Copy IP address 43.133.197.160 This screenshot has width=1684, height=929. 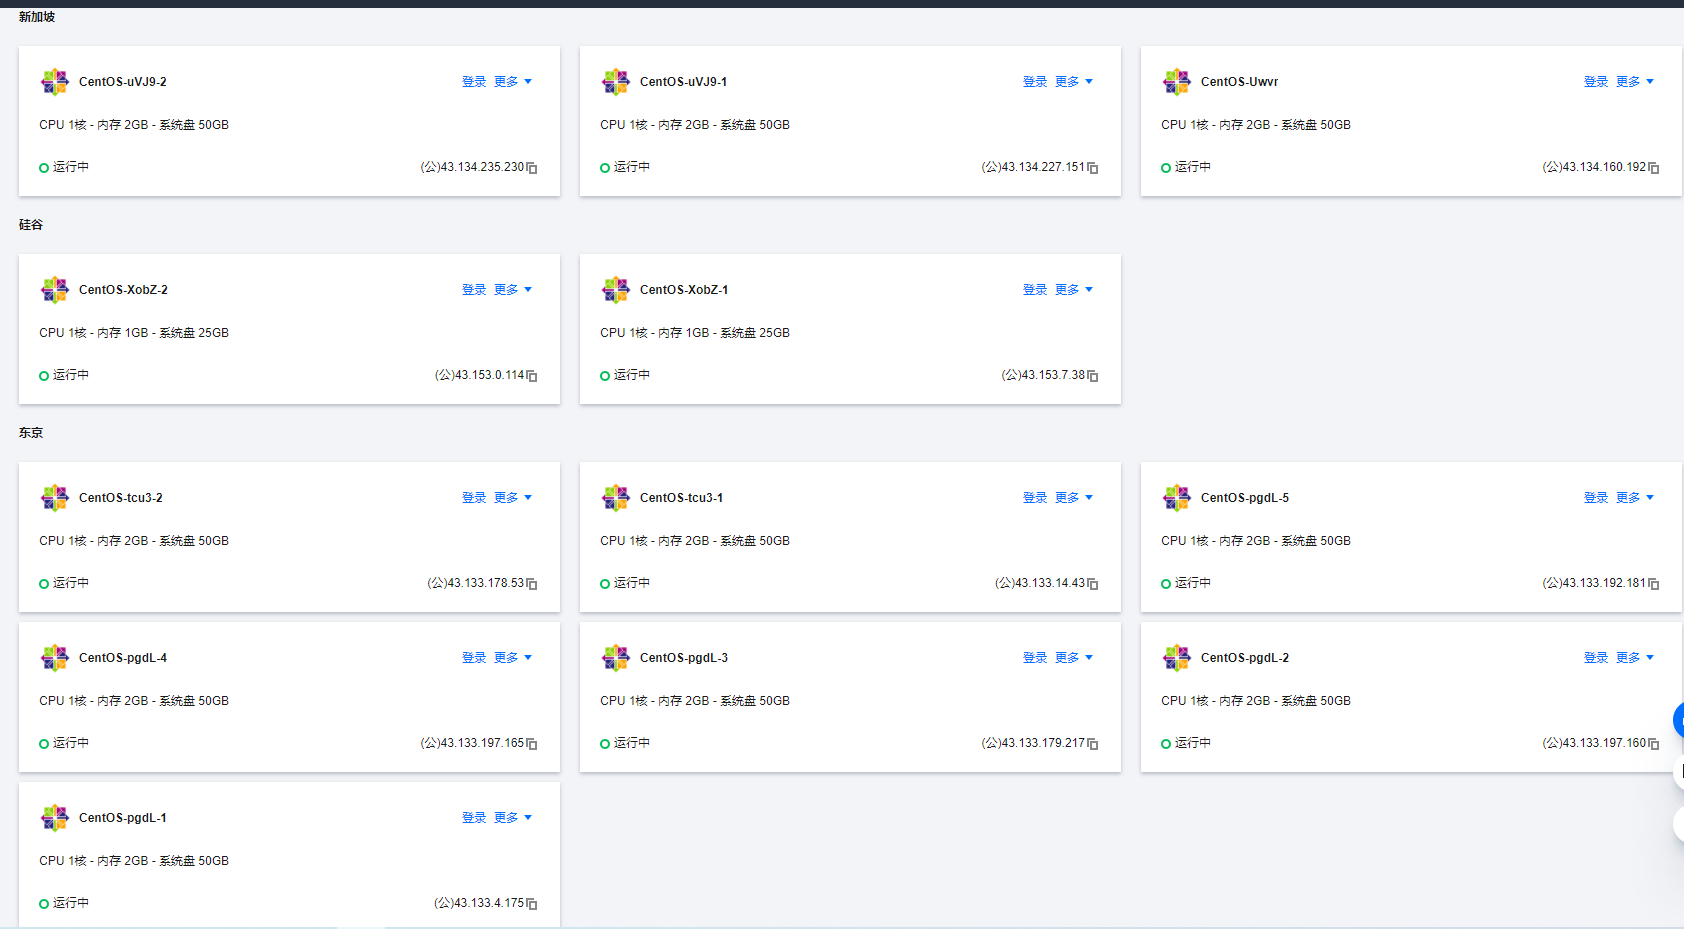[x=1654, y=744]
